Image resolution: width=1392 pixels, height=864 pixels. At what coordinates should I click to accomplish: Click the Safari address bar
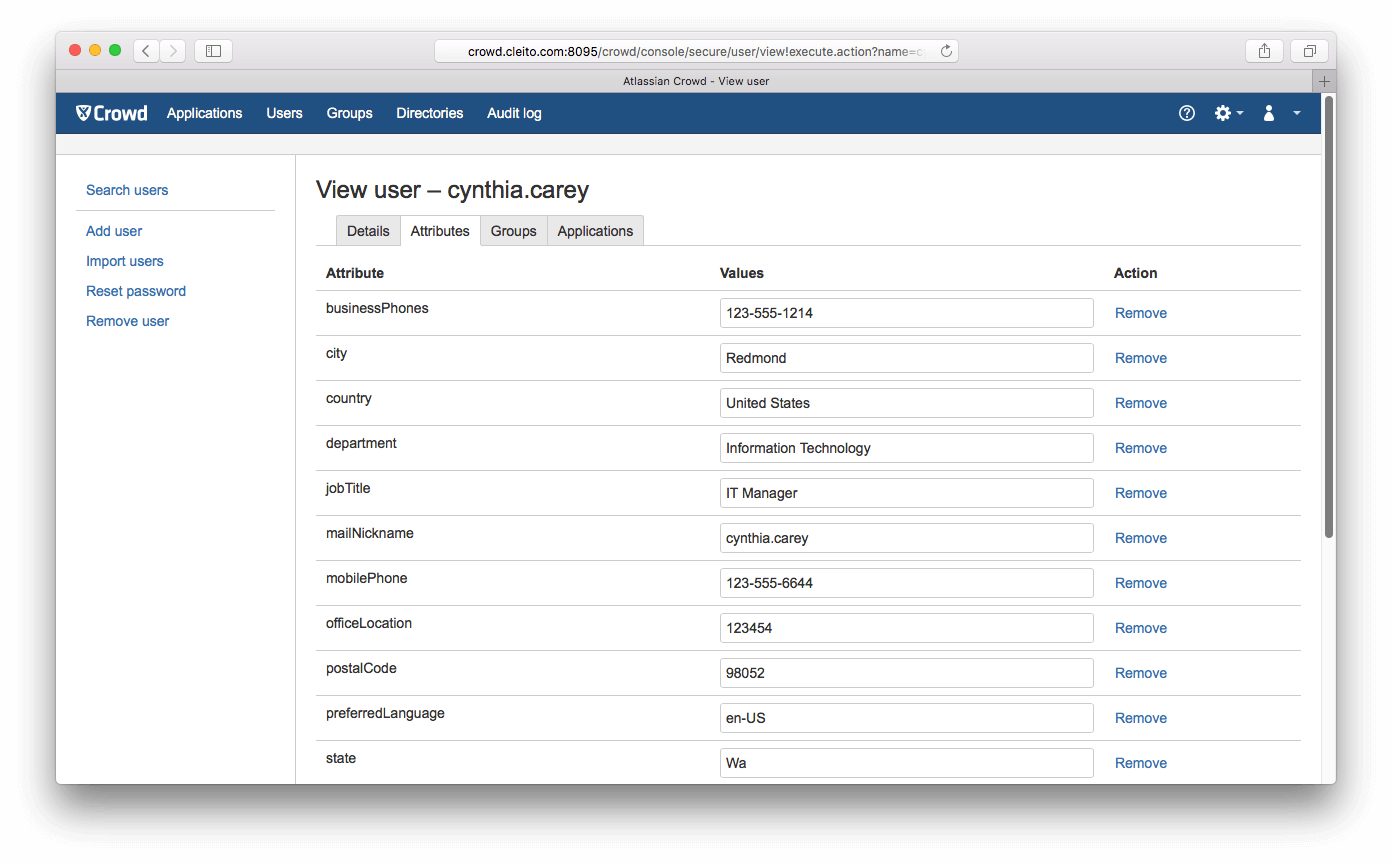tap(696, 50)
